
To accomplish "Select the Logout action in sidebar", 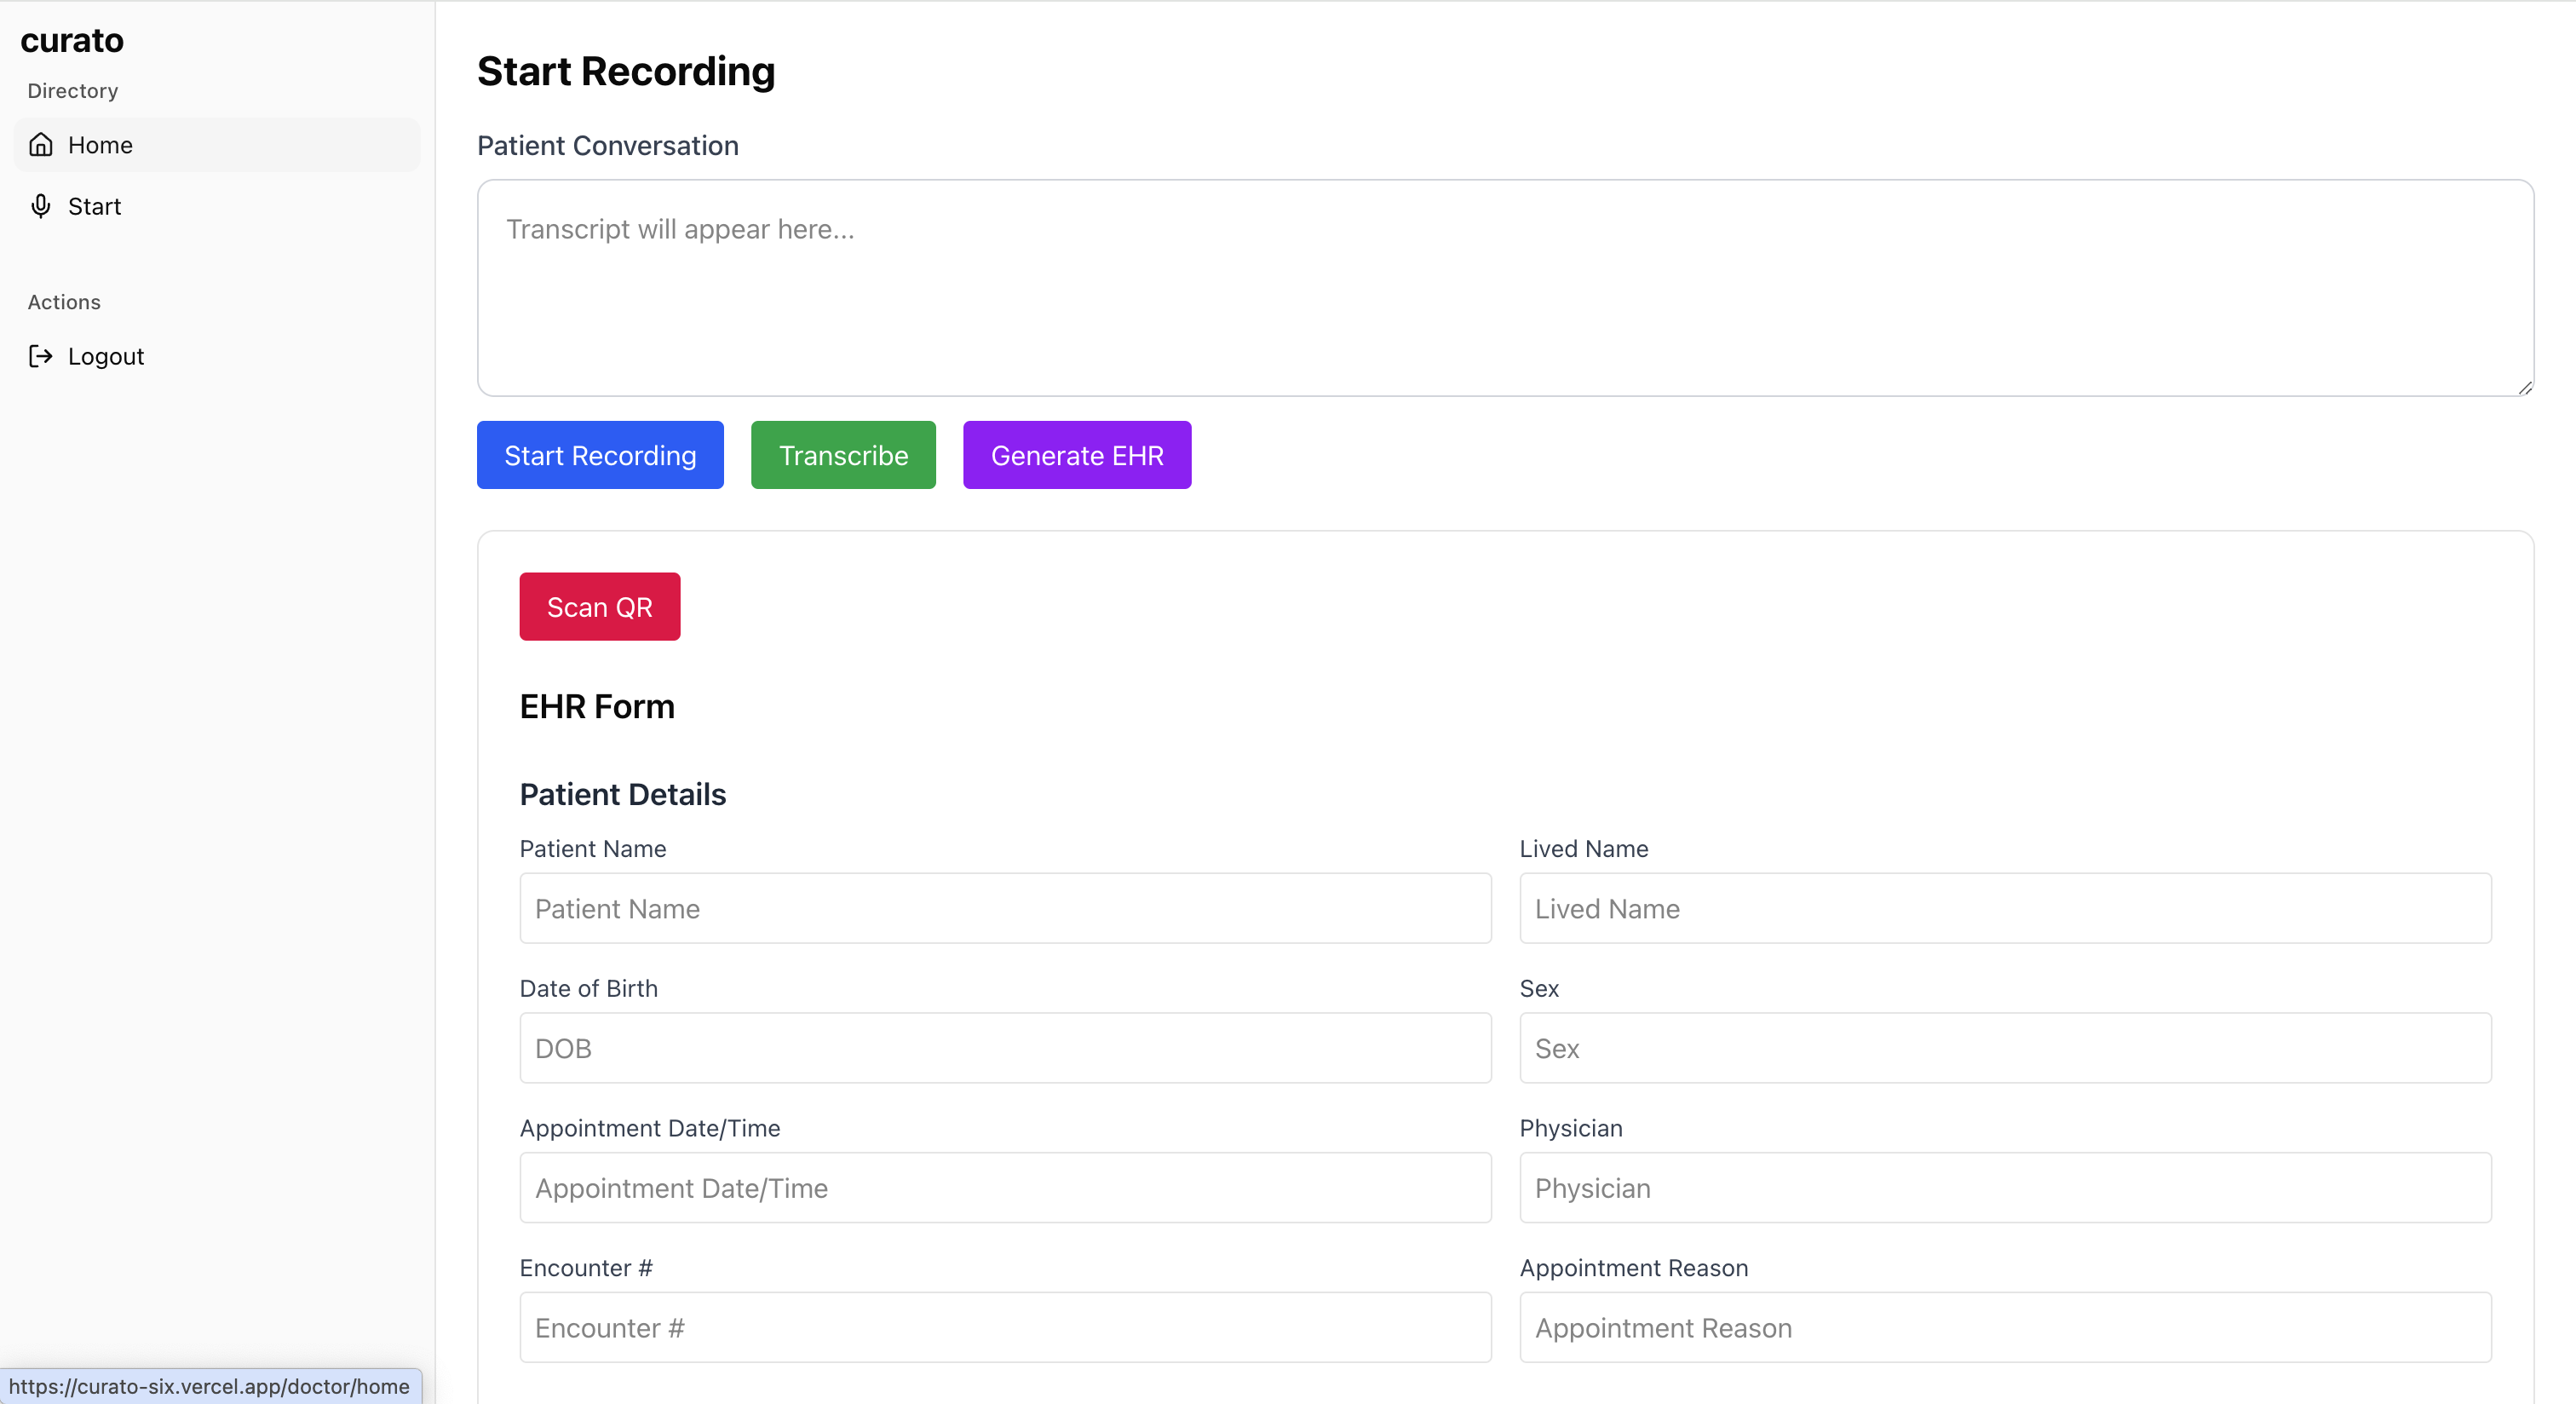I will 105,356.
